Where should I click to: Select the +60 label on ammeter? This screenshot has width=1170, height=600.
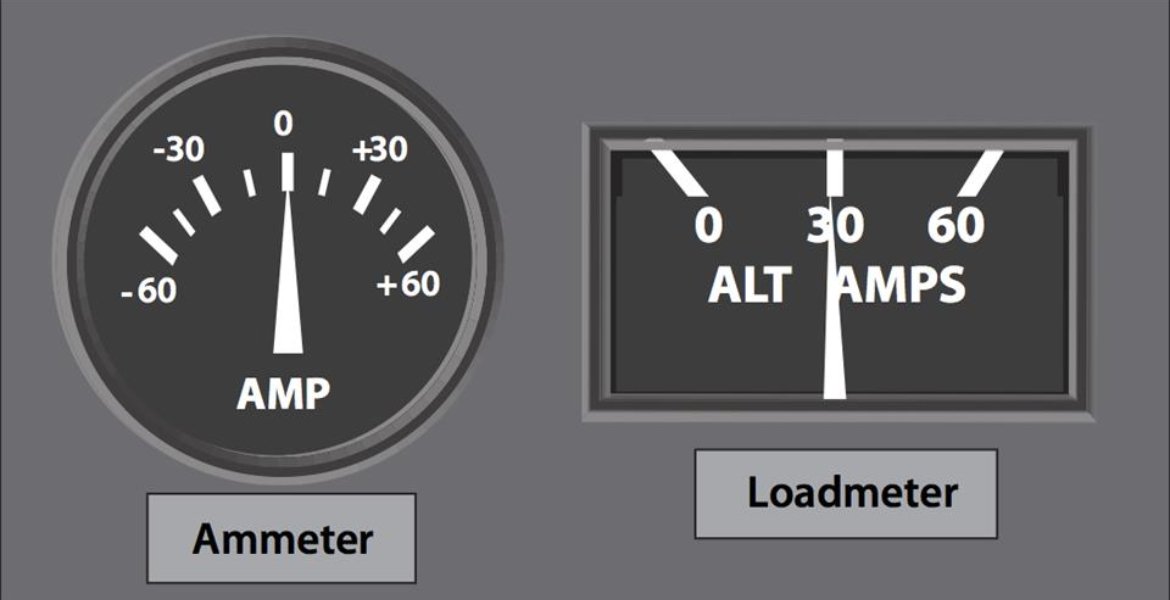click(x=408, y=284)
